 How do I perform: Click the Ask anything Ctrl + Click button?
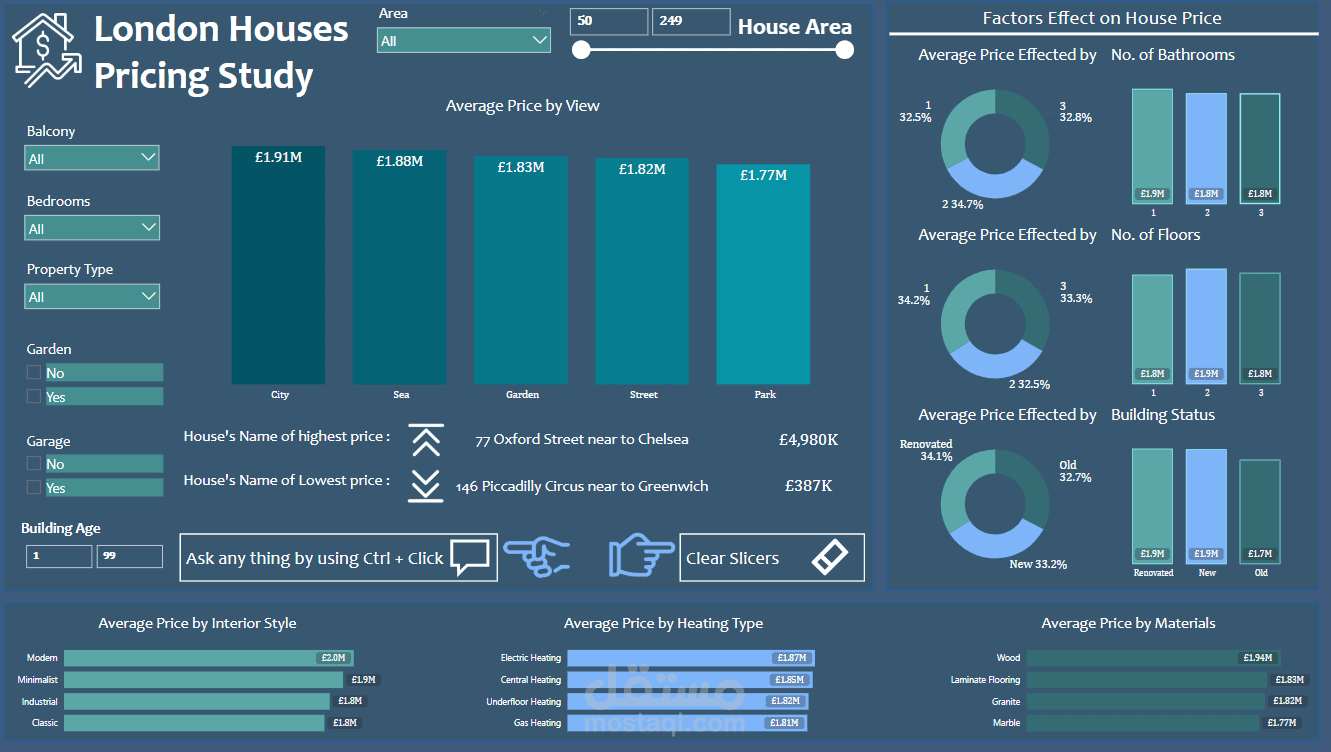coord(330,557)
